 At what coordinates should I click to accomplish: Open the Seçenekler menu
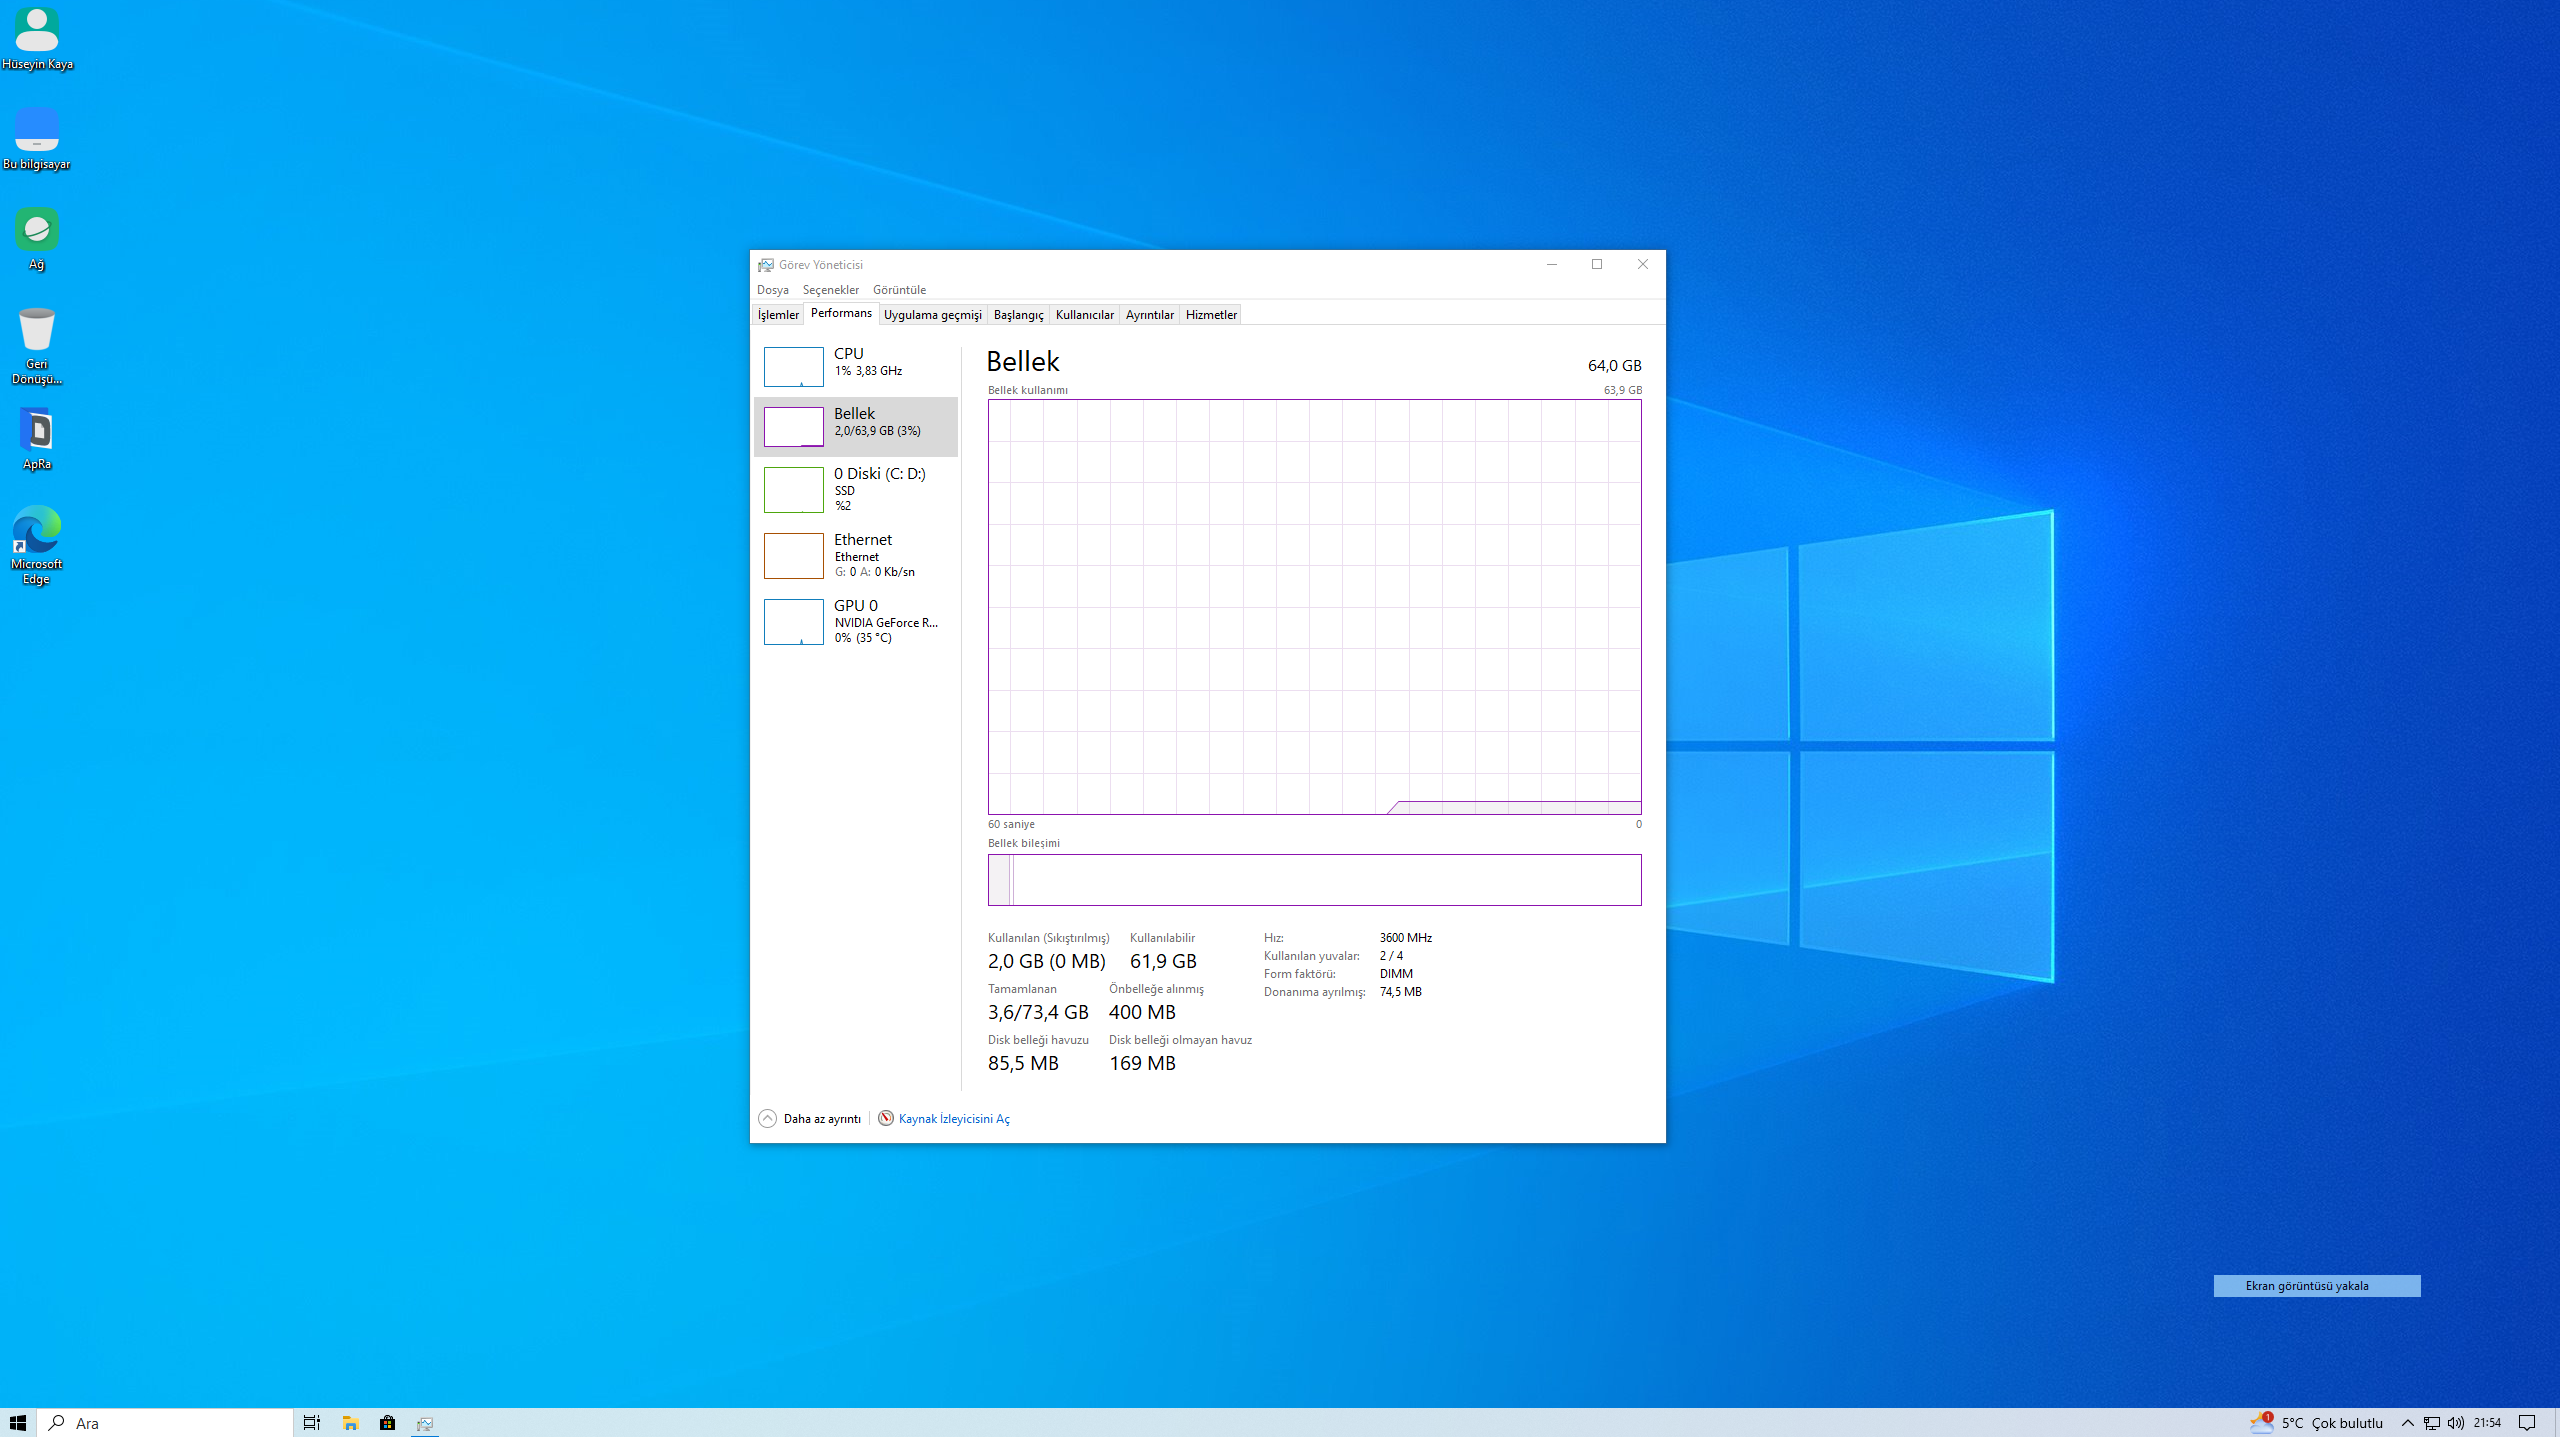click(830, 290)
